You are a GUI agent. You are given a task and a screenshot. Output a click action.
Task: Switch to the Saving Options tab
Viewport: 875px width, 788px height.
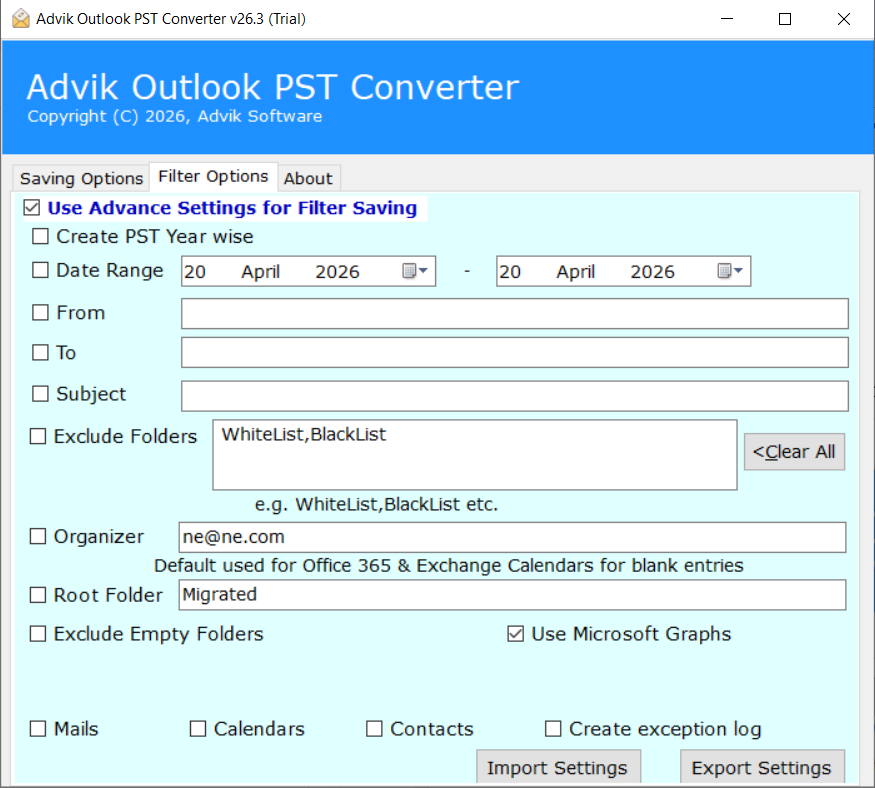82,178
